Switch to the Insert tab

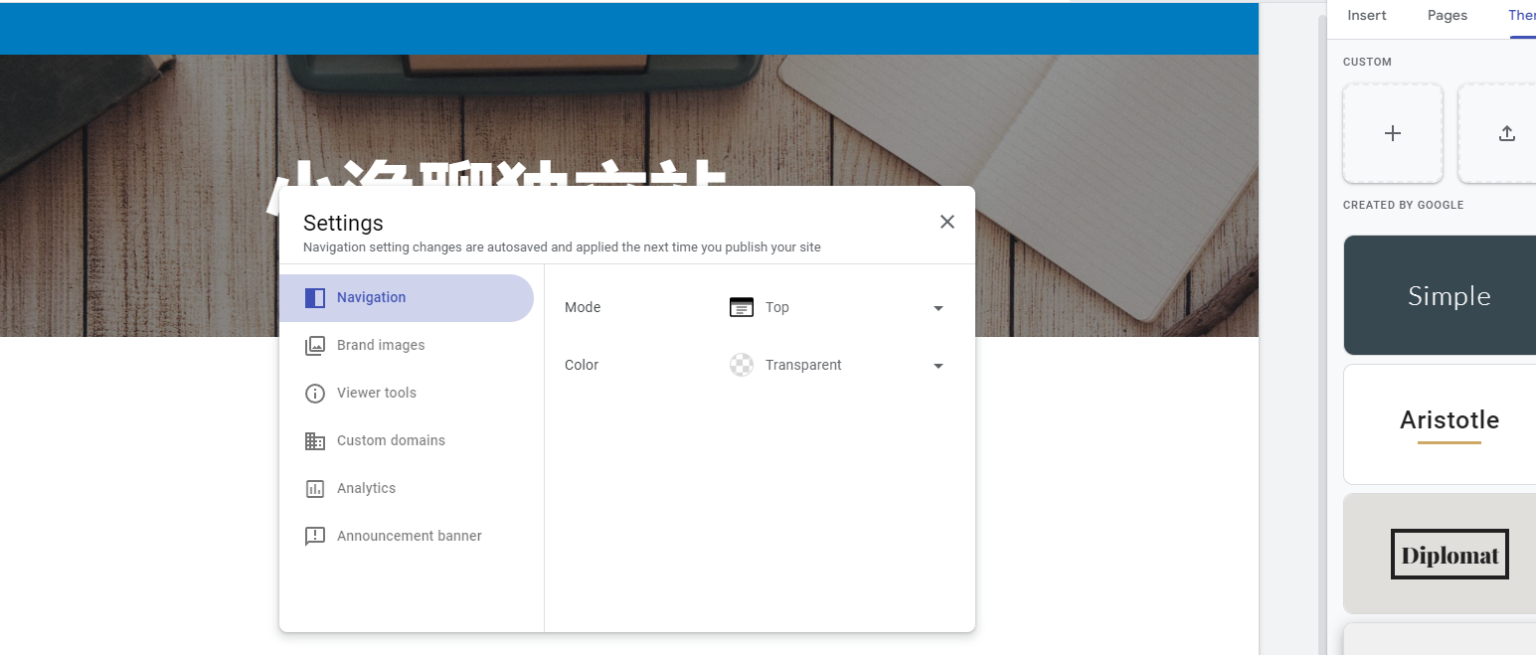(x=1366, y=15)
